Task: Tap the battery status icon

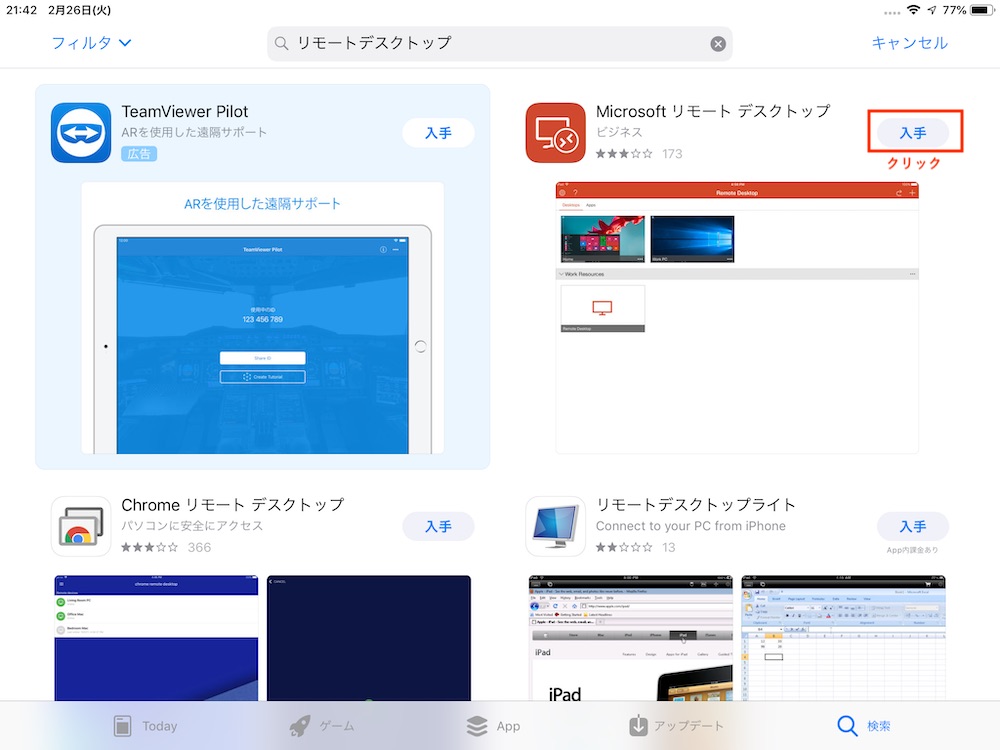Action: [982, 10]
